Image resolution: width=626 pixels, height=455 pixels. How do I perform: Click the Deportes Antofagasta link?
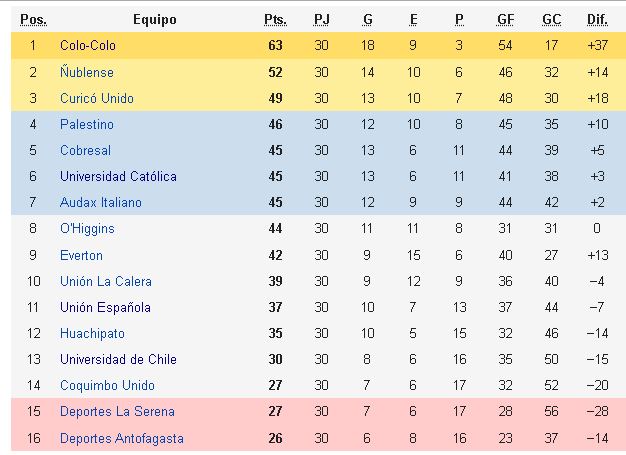click(x=122, y=438)
